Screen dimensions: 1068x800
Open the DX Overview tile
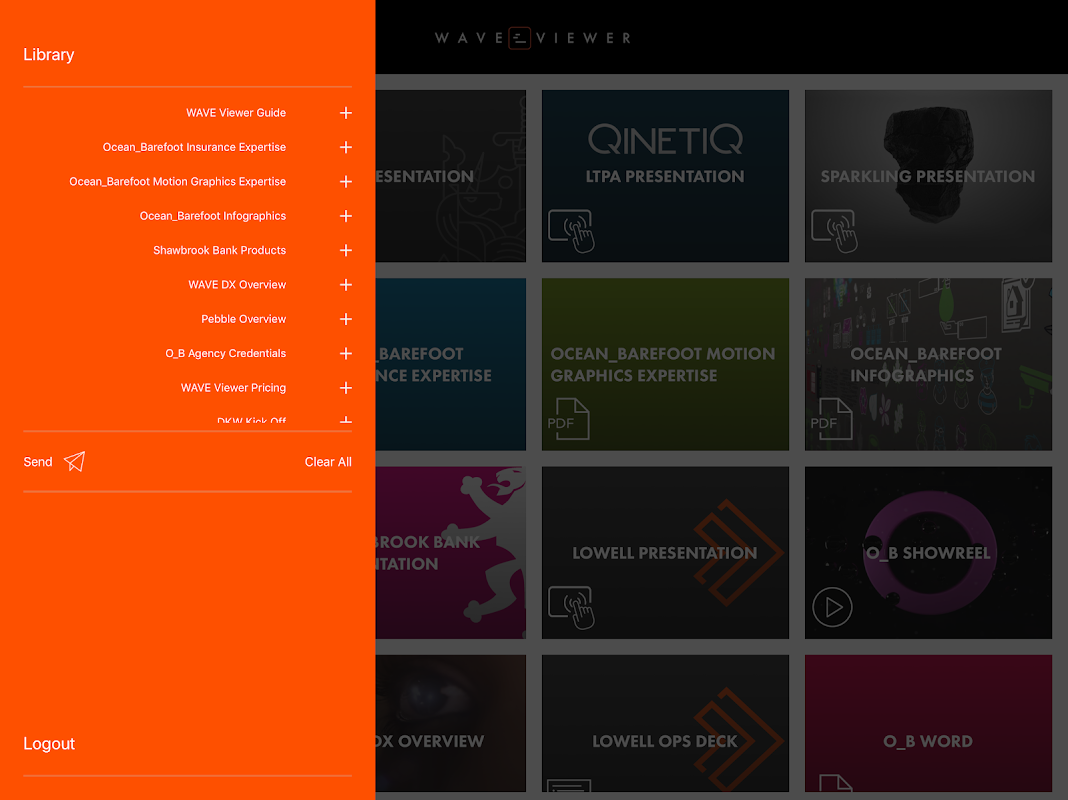[451, 724]
